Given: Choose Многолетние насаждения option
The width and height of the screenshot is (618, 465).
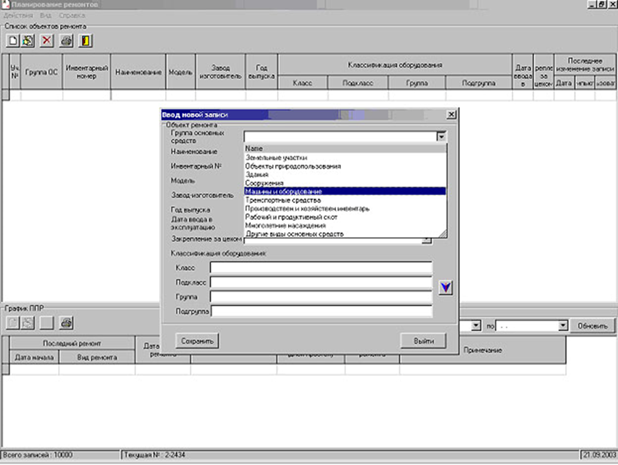Looking at the screenshot, I should click(345, 225).
